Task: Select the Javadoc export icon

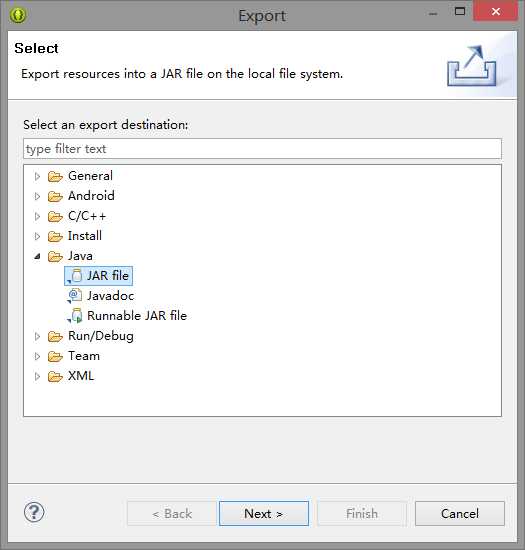Action: click(75, 296)
